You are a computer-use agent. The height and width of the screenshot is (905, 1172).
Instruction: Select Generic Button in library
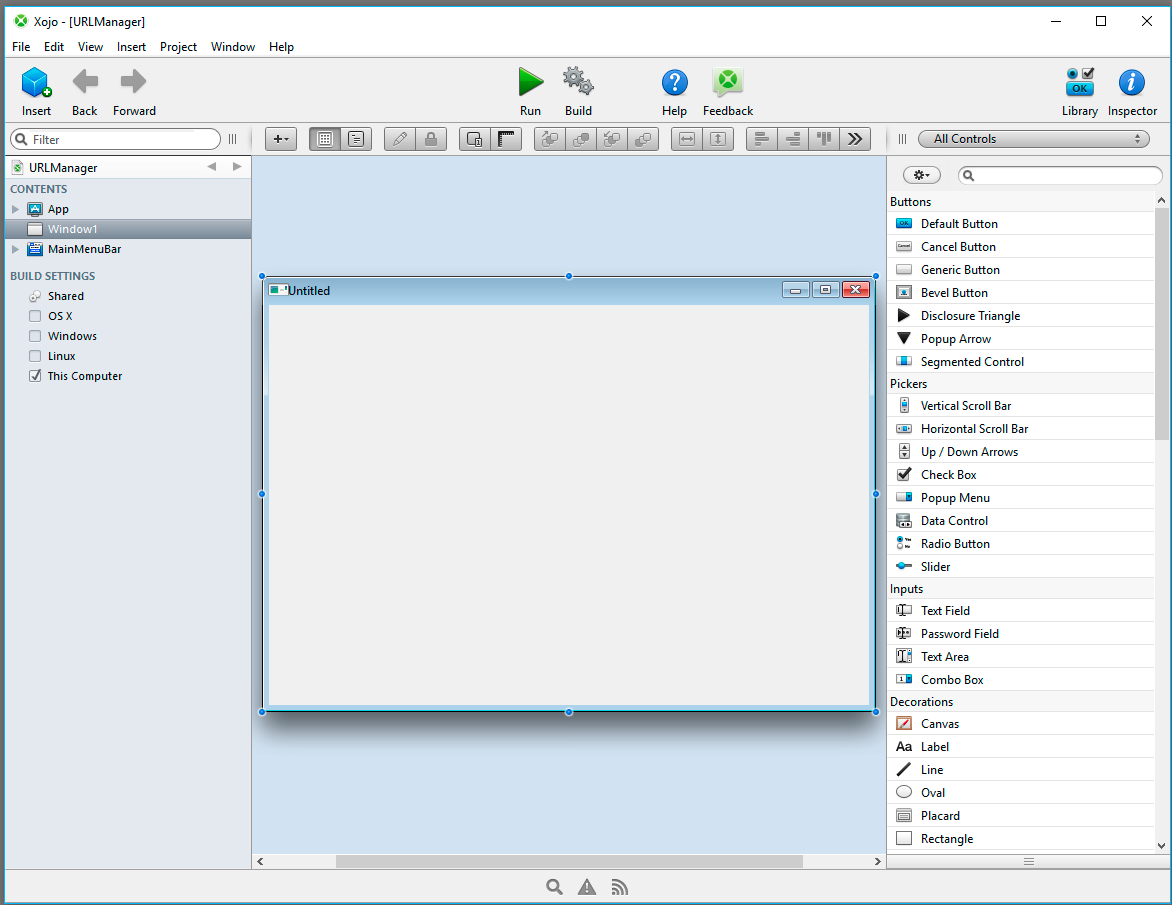[x=1021, y=270]
